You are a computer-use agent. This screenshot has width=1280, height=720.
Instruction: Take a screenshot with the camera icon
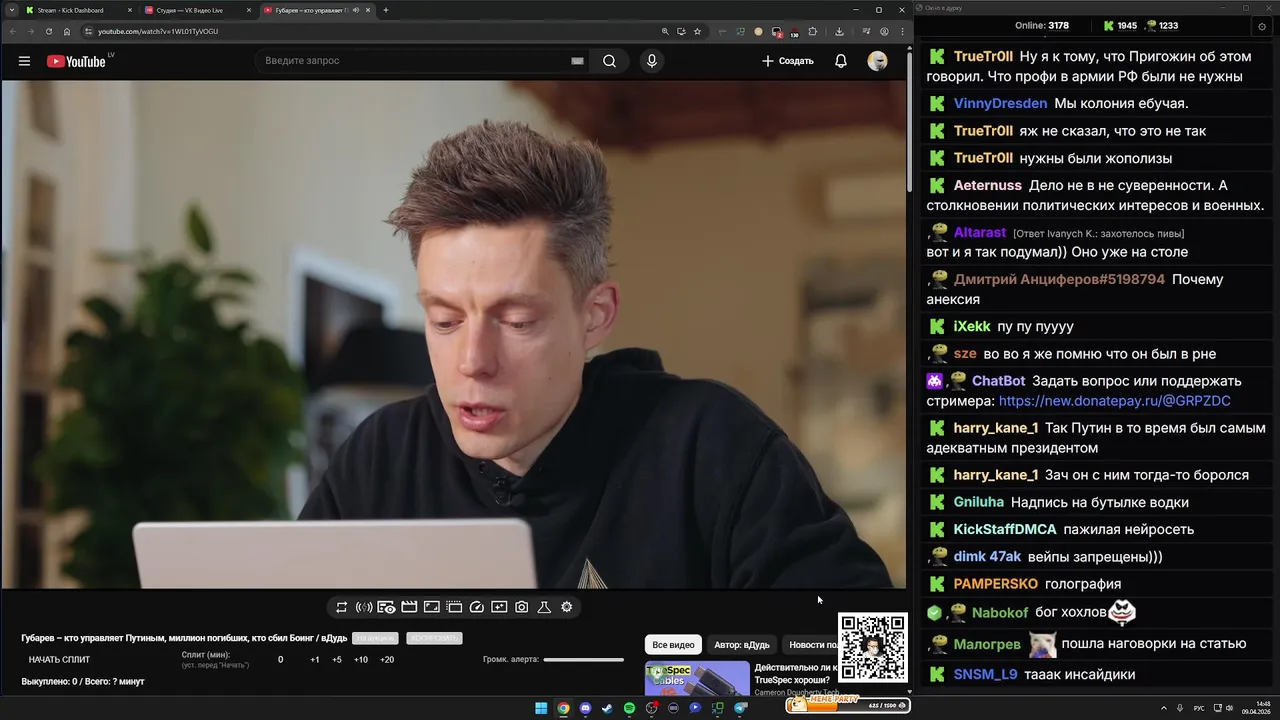522,607
